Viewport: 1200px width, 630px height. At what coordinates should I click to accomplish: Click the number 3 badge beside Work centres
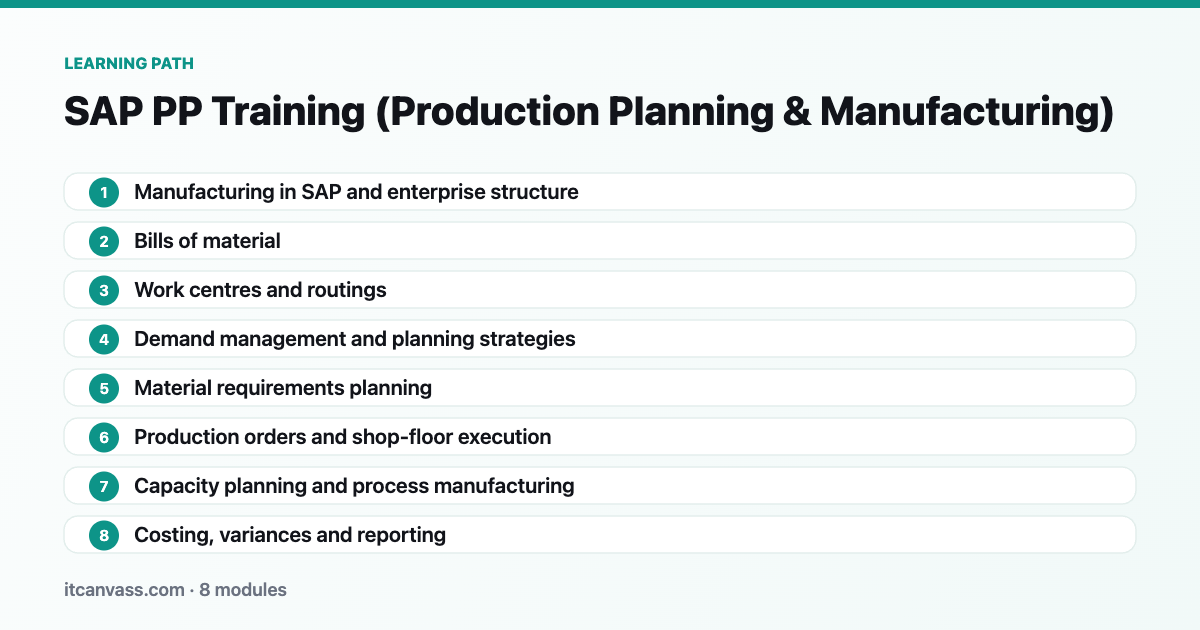click(x=103, y=290)
